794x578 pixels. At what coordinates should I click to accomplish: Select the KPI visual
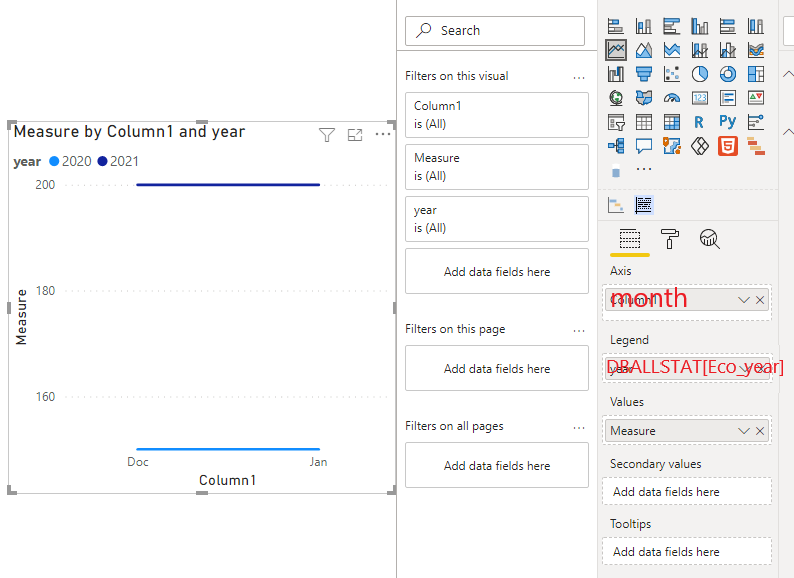click(756, 98)
